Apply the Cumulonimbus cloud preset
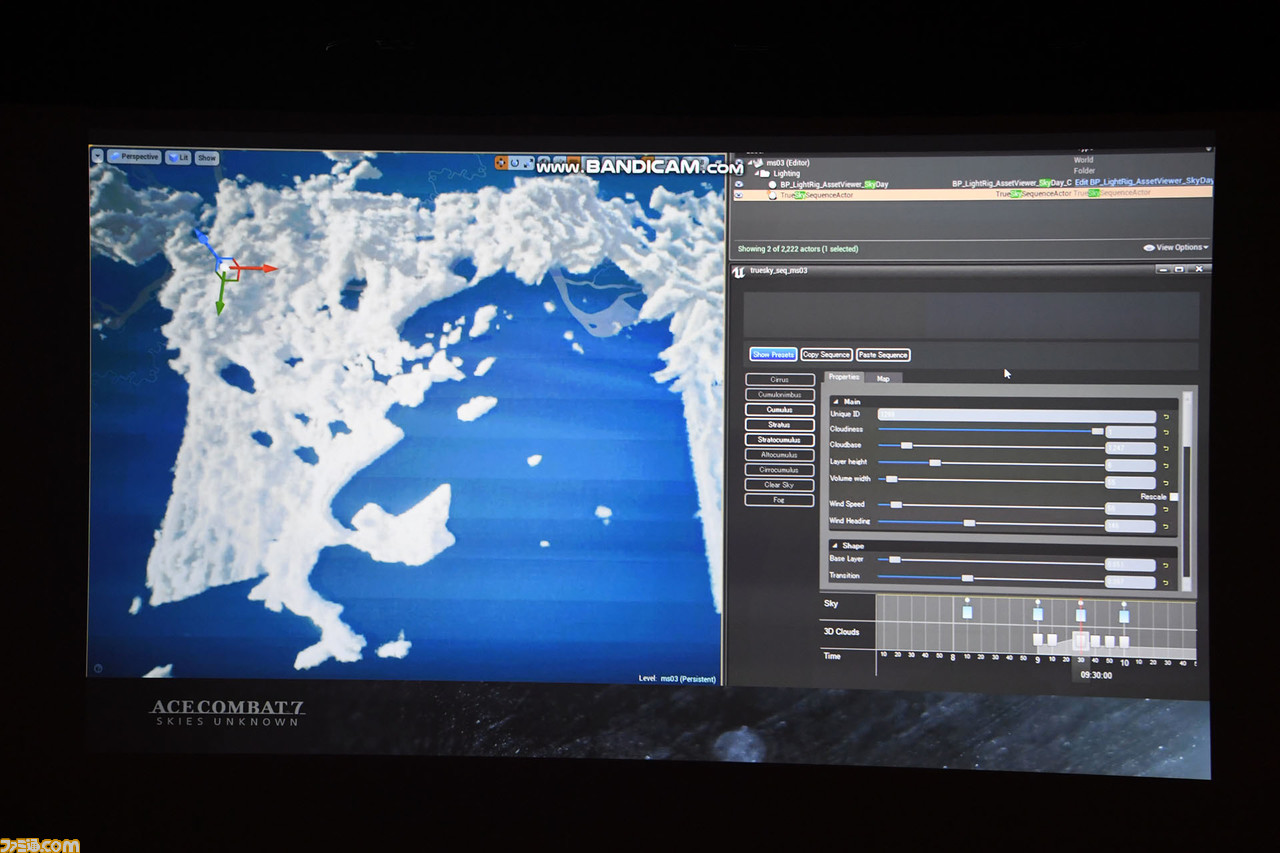The width and height of the screenshot is (1280, 853). [779, 395]
